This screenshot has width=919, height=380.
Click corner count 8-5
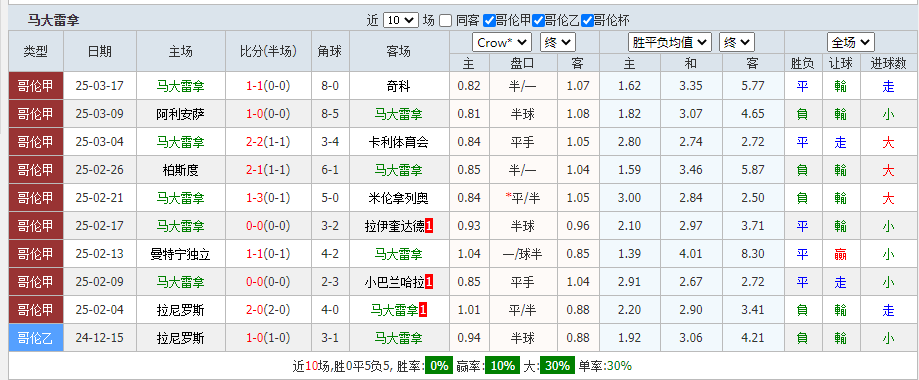(329, 114)
